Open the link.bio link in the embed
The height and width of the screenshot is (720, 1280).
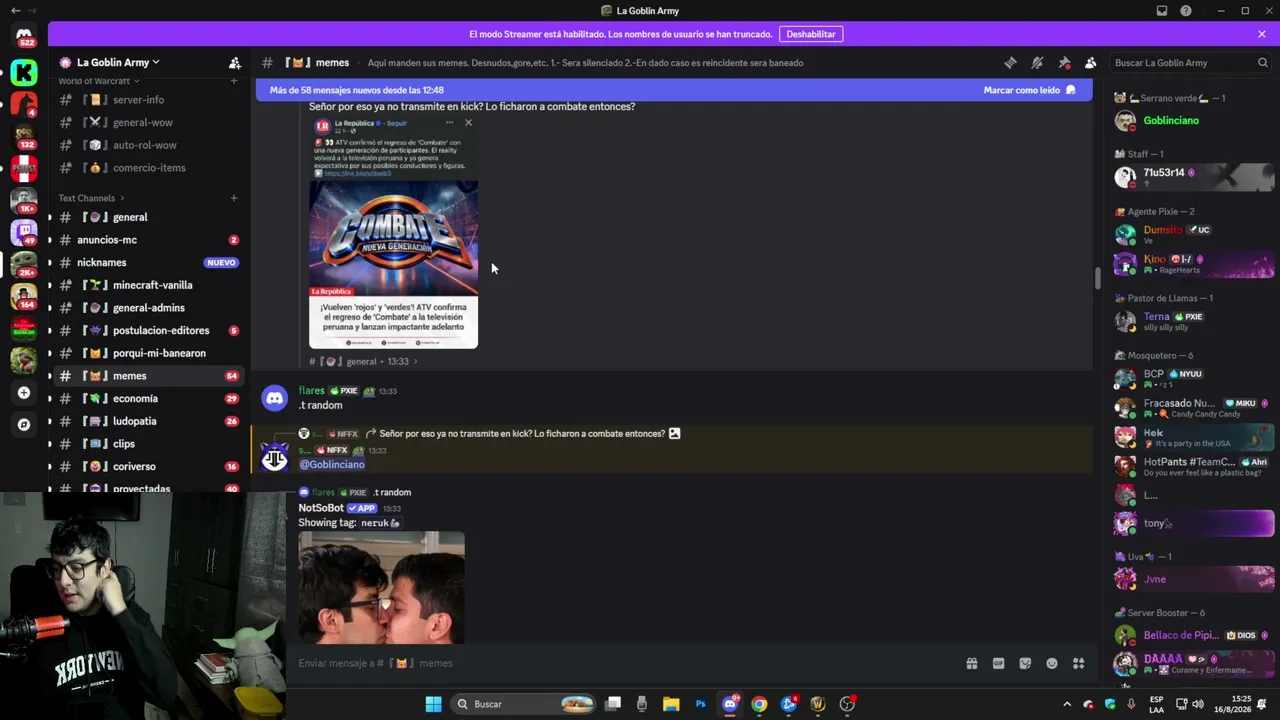point(358,173)
